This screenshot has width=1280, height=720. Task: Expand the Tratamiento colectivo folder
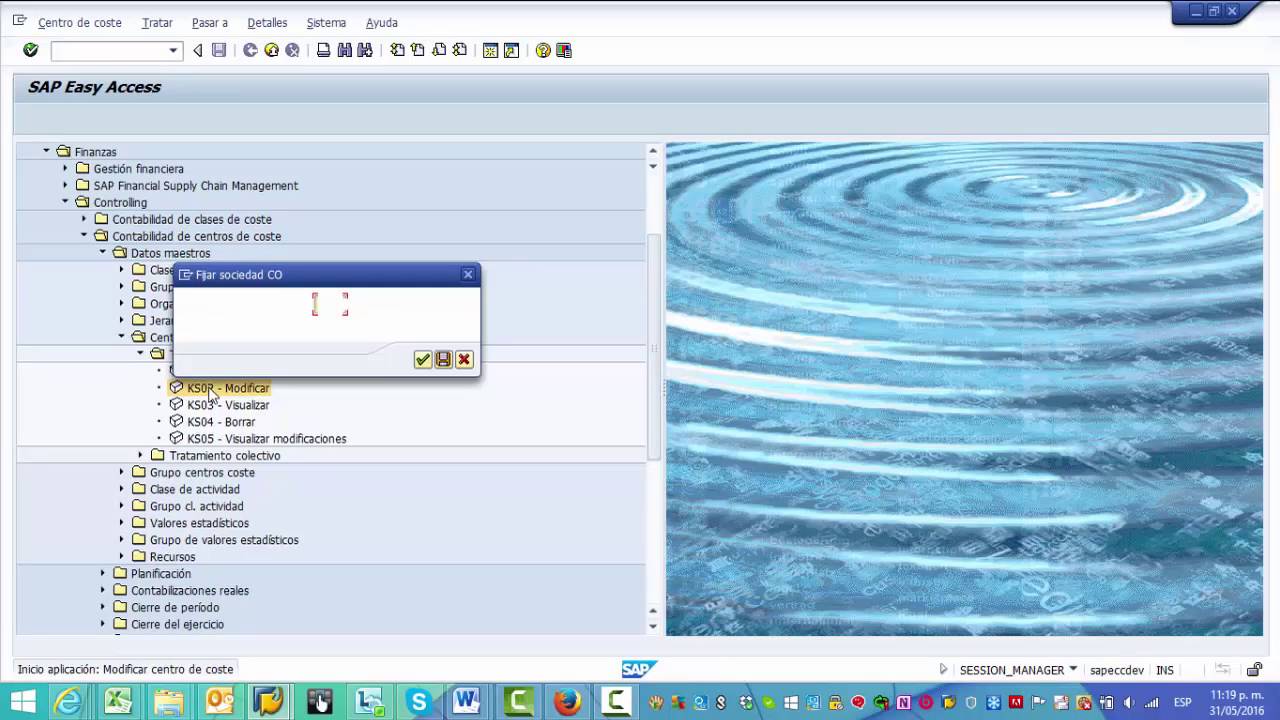click(x=141, y=455)
